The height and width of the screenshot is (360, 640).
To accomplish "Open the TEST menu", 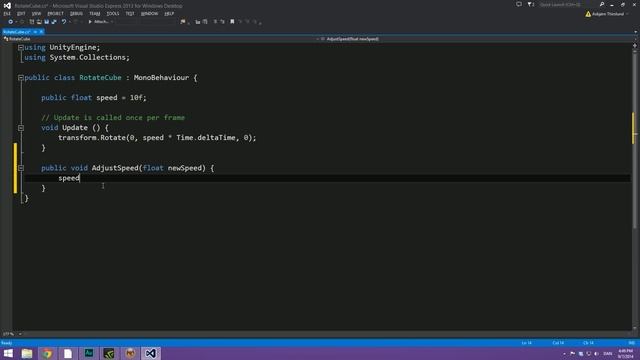I will pos(130,13).
